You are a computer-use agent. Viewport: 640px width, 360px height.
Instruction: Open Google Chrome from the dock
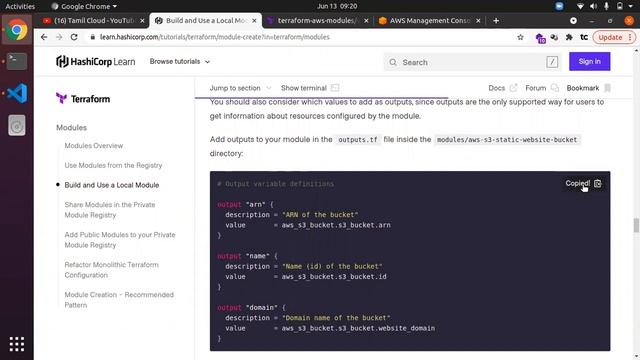point(17,30)
